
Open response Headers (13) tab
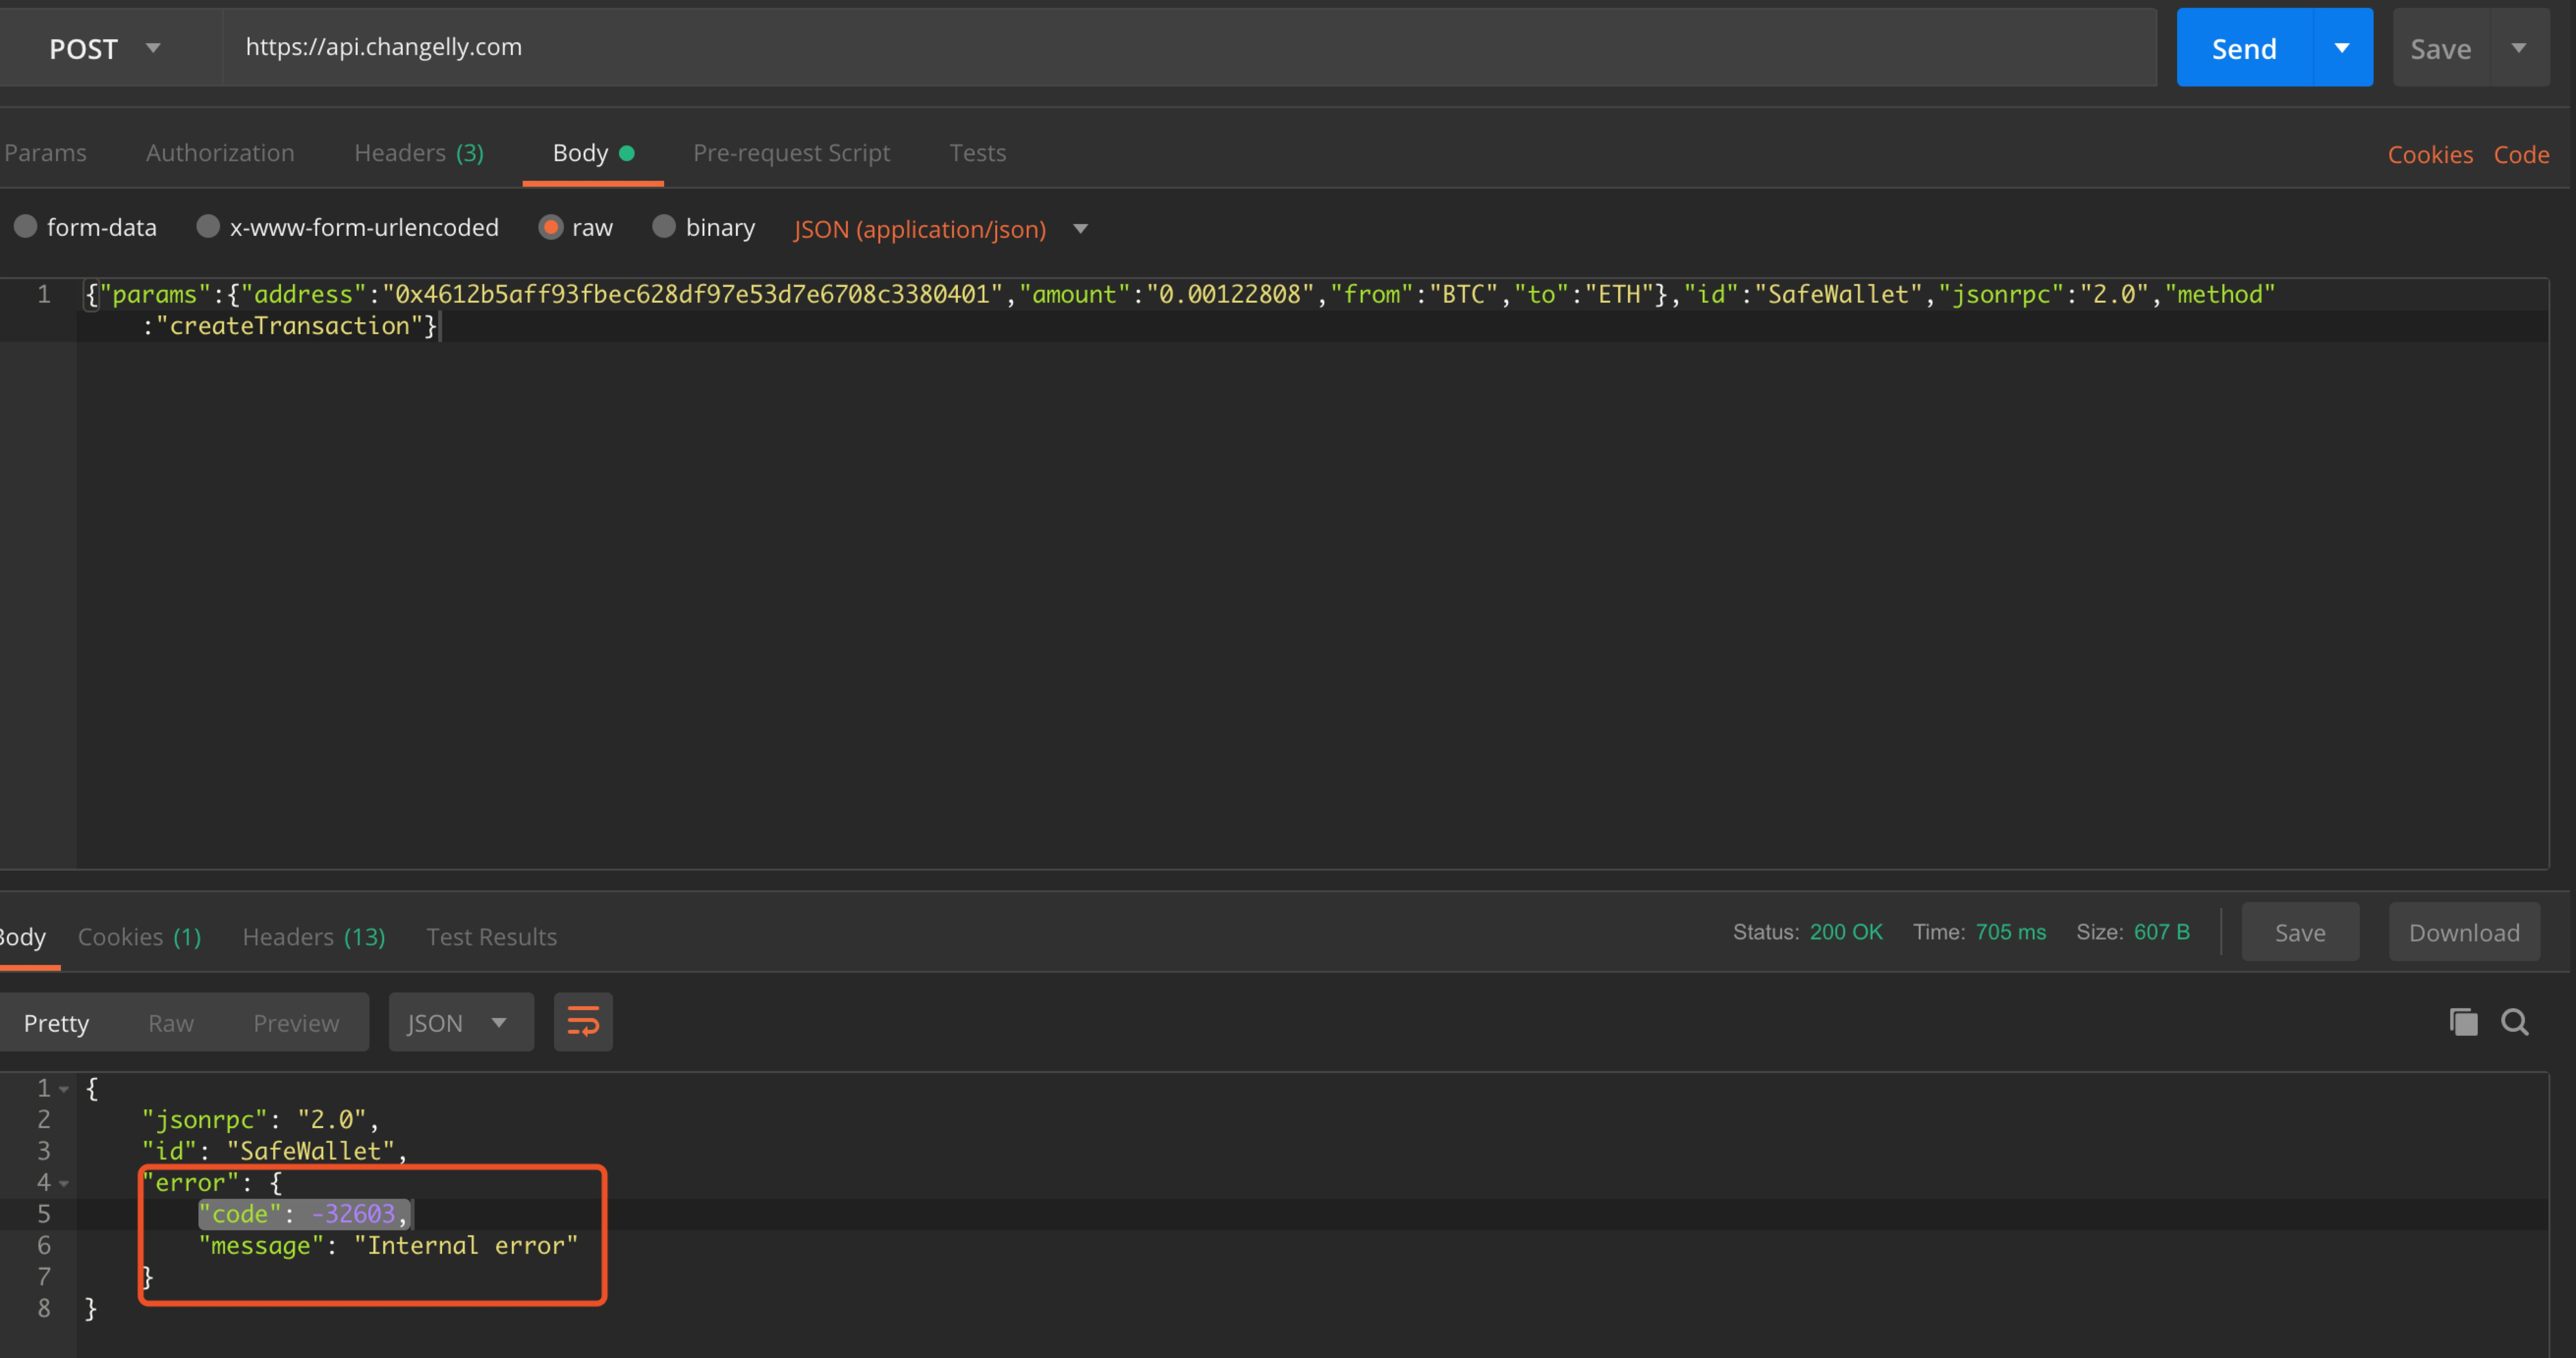tap(314, 937)
